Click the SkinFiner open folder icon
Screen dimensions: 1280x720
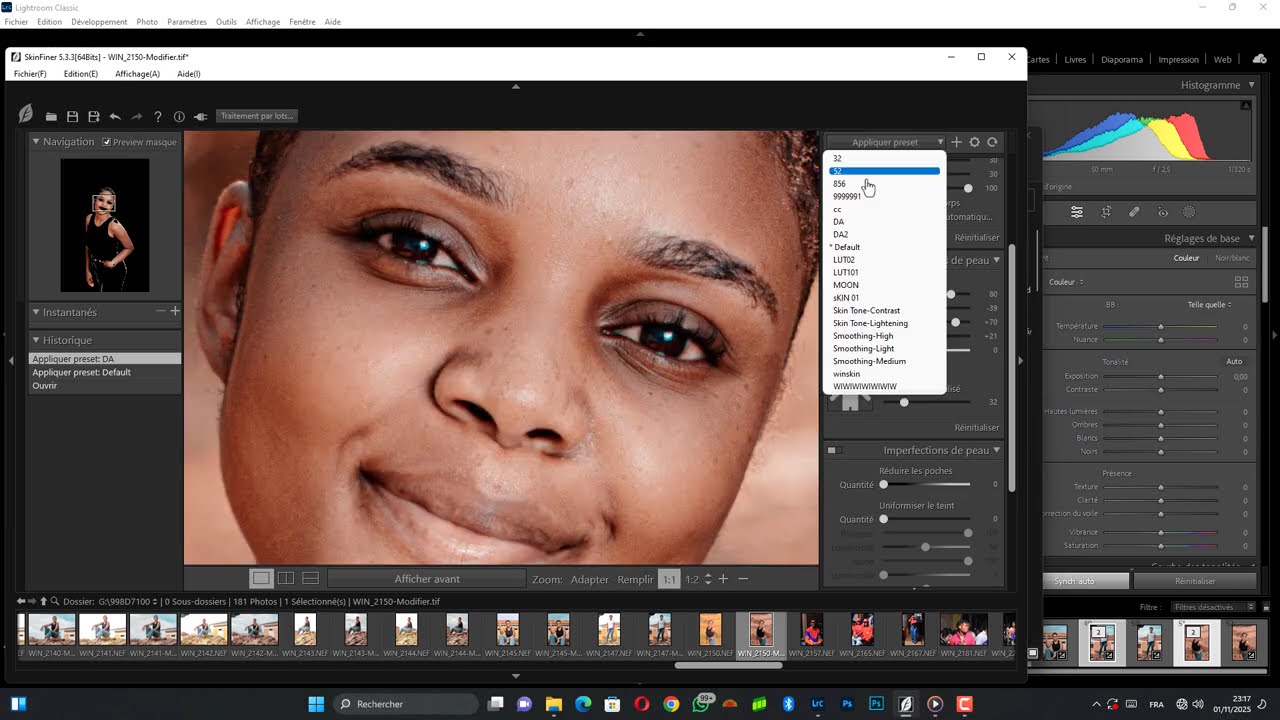(51, 117)
